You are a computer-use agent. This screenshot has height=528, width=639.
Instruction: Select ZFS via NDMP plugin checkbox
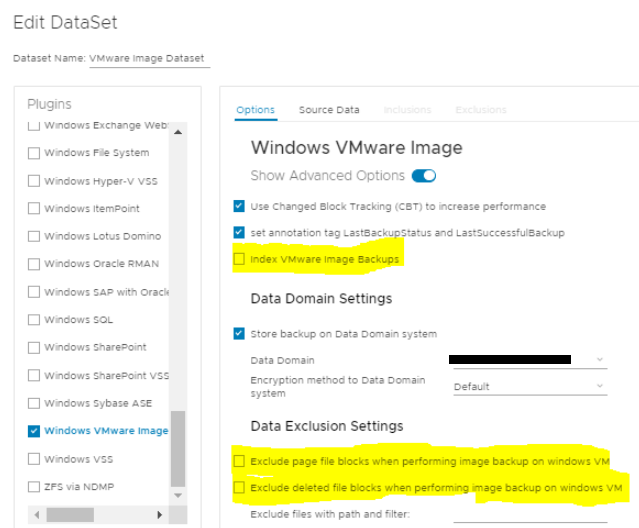pos(35,487)
